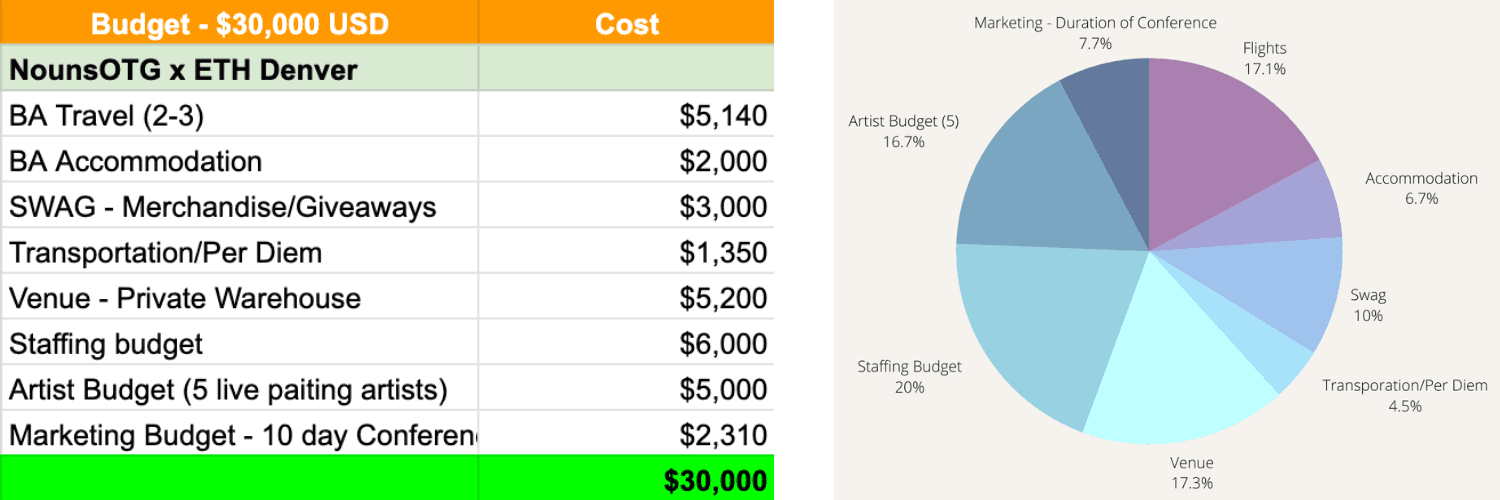Click the Venue - Private Warehouse cell
Image resolution: width=1500 pixels, height=500 pixels.
point(240,298)
